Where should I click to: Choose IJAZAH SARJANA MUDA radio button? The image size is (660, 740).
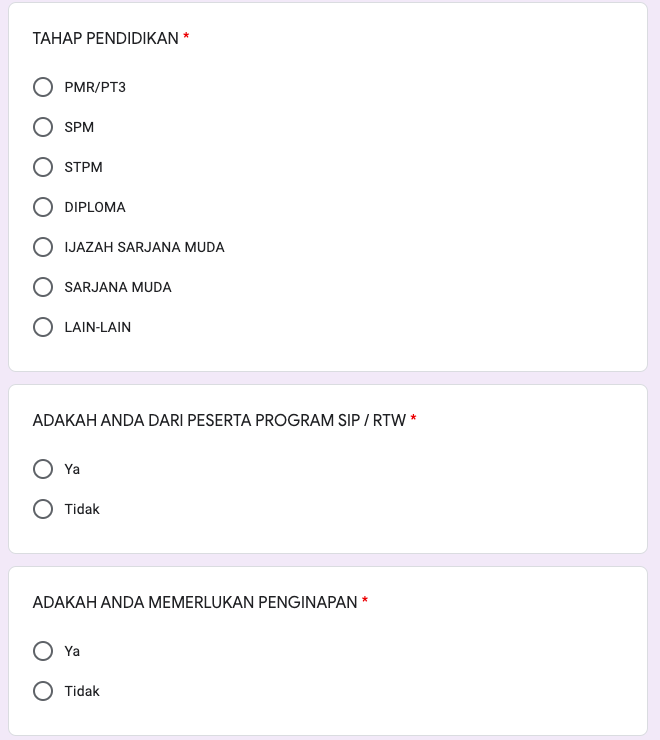[43, 247]
